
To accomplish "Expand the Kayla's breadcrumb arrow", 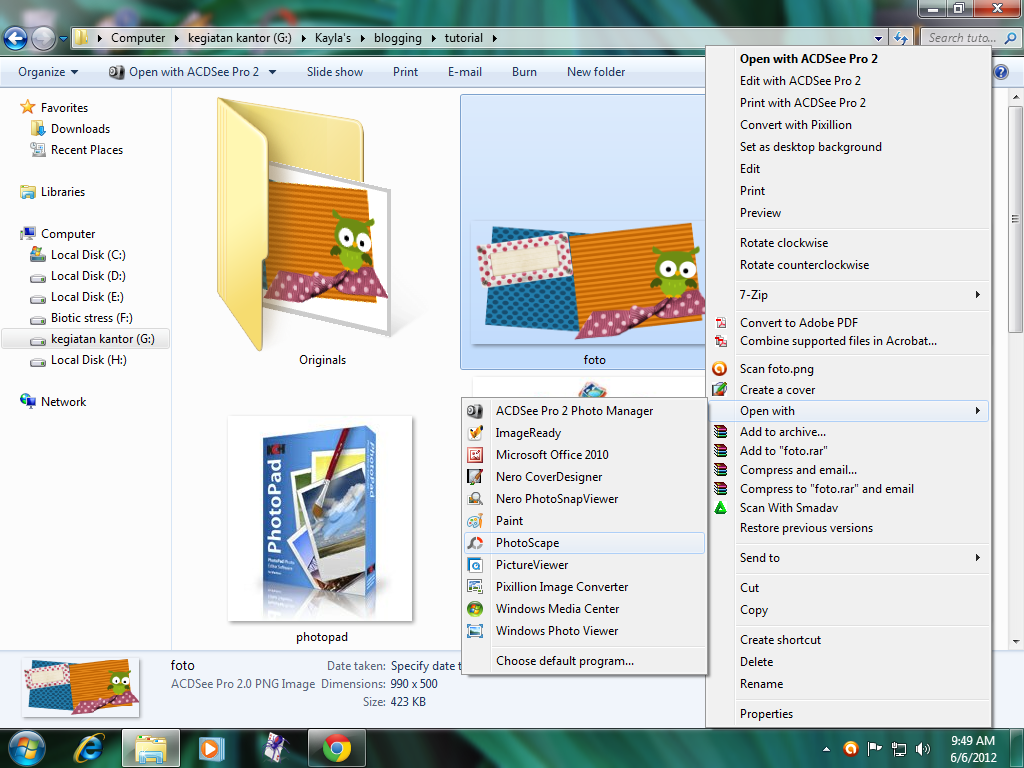I will coord(362,38).
